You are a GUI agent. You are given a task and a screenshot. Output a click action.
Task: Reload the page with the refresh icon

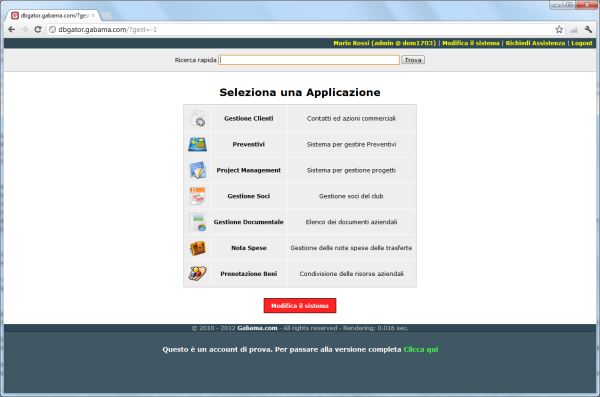point(38,29)
